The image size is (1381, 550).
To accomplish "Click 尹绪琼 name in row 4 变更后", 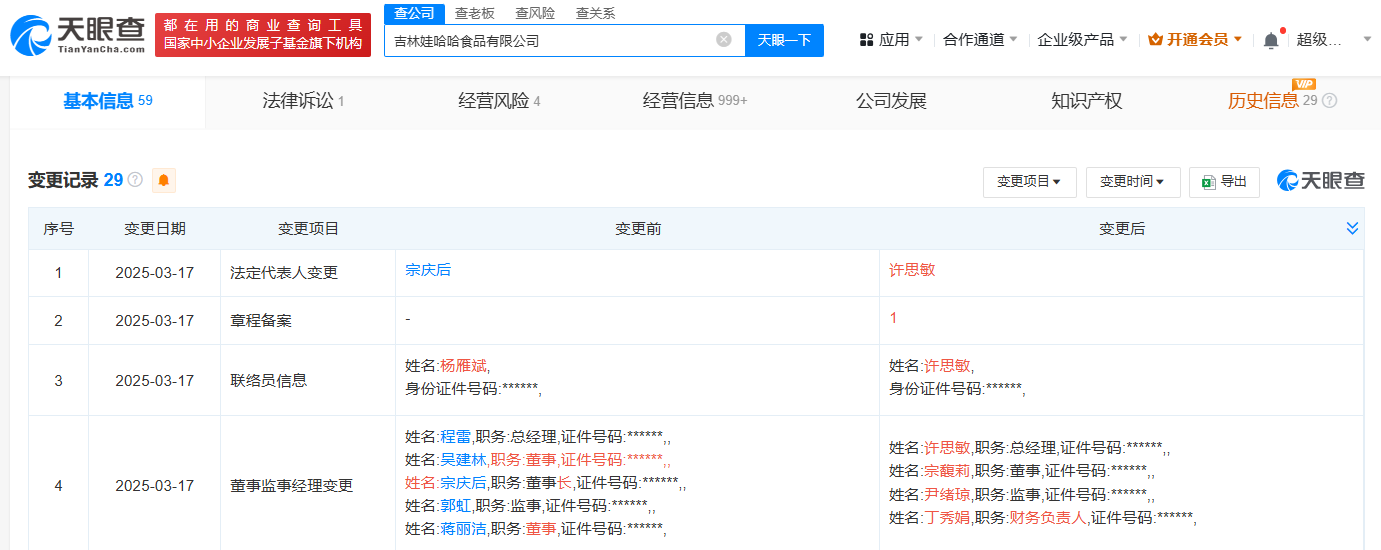I will click(x=947, y=495).
